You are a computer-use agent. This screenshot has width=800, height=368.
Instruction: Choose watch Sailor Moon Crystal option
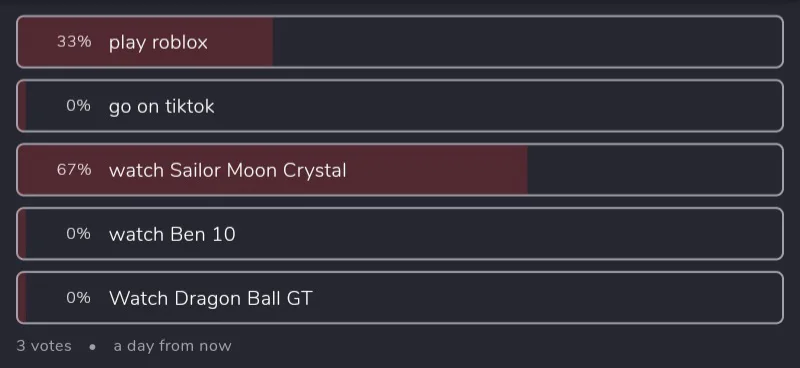pos(400,170)
